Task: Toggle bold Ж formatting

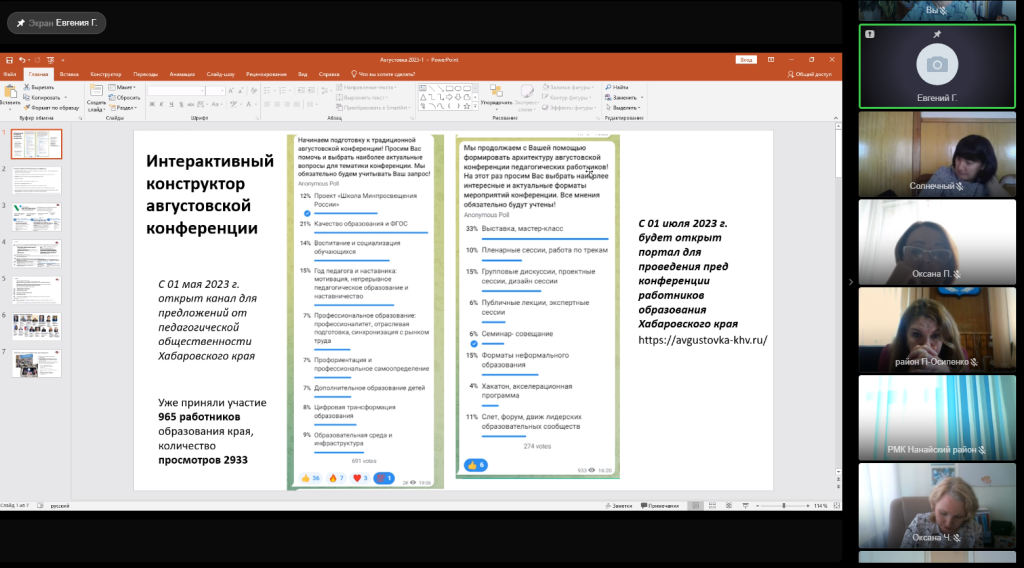Action: [x=152, y=104]
